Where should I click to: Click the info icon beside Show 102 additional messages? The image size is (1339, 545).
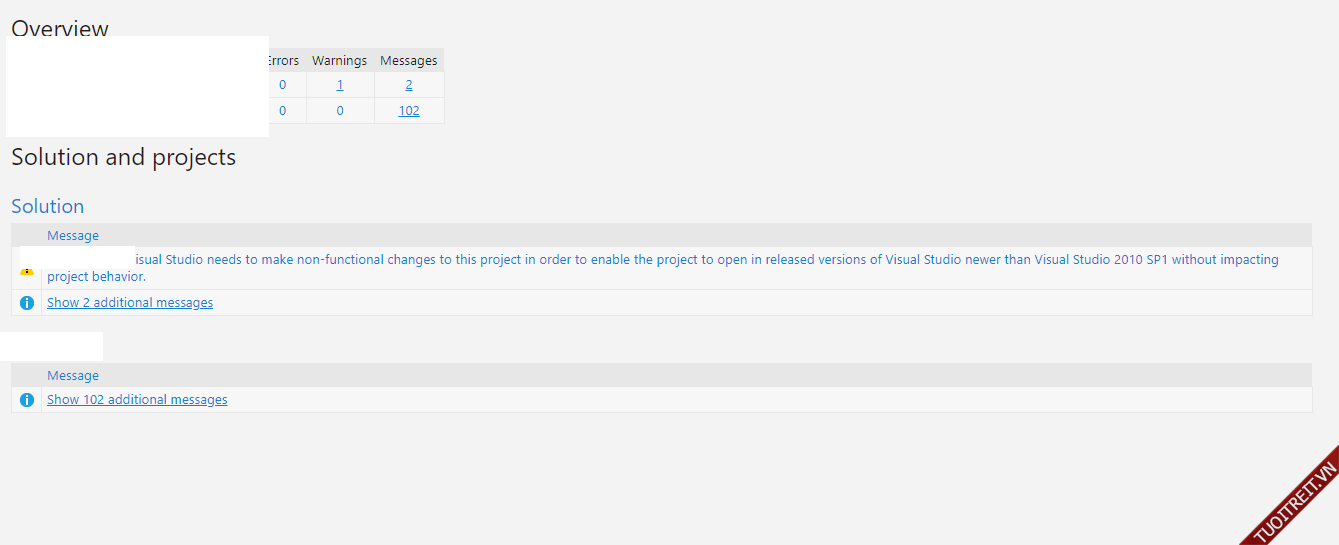coord(27,400)
